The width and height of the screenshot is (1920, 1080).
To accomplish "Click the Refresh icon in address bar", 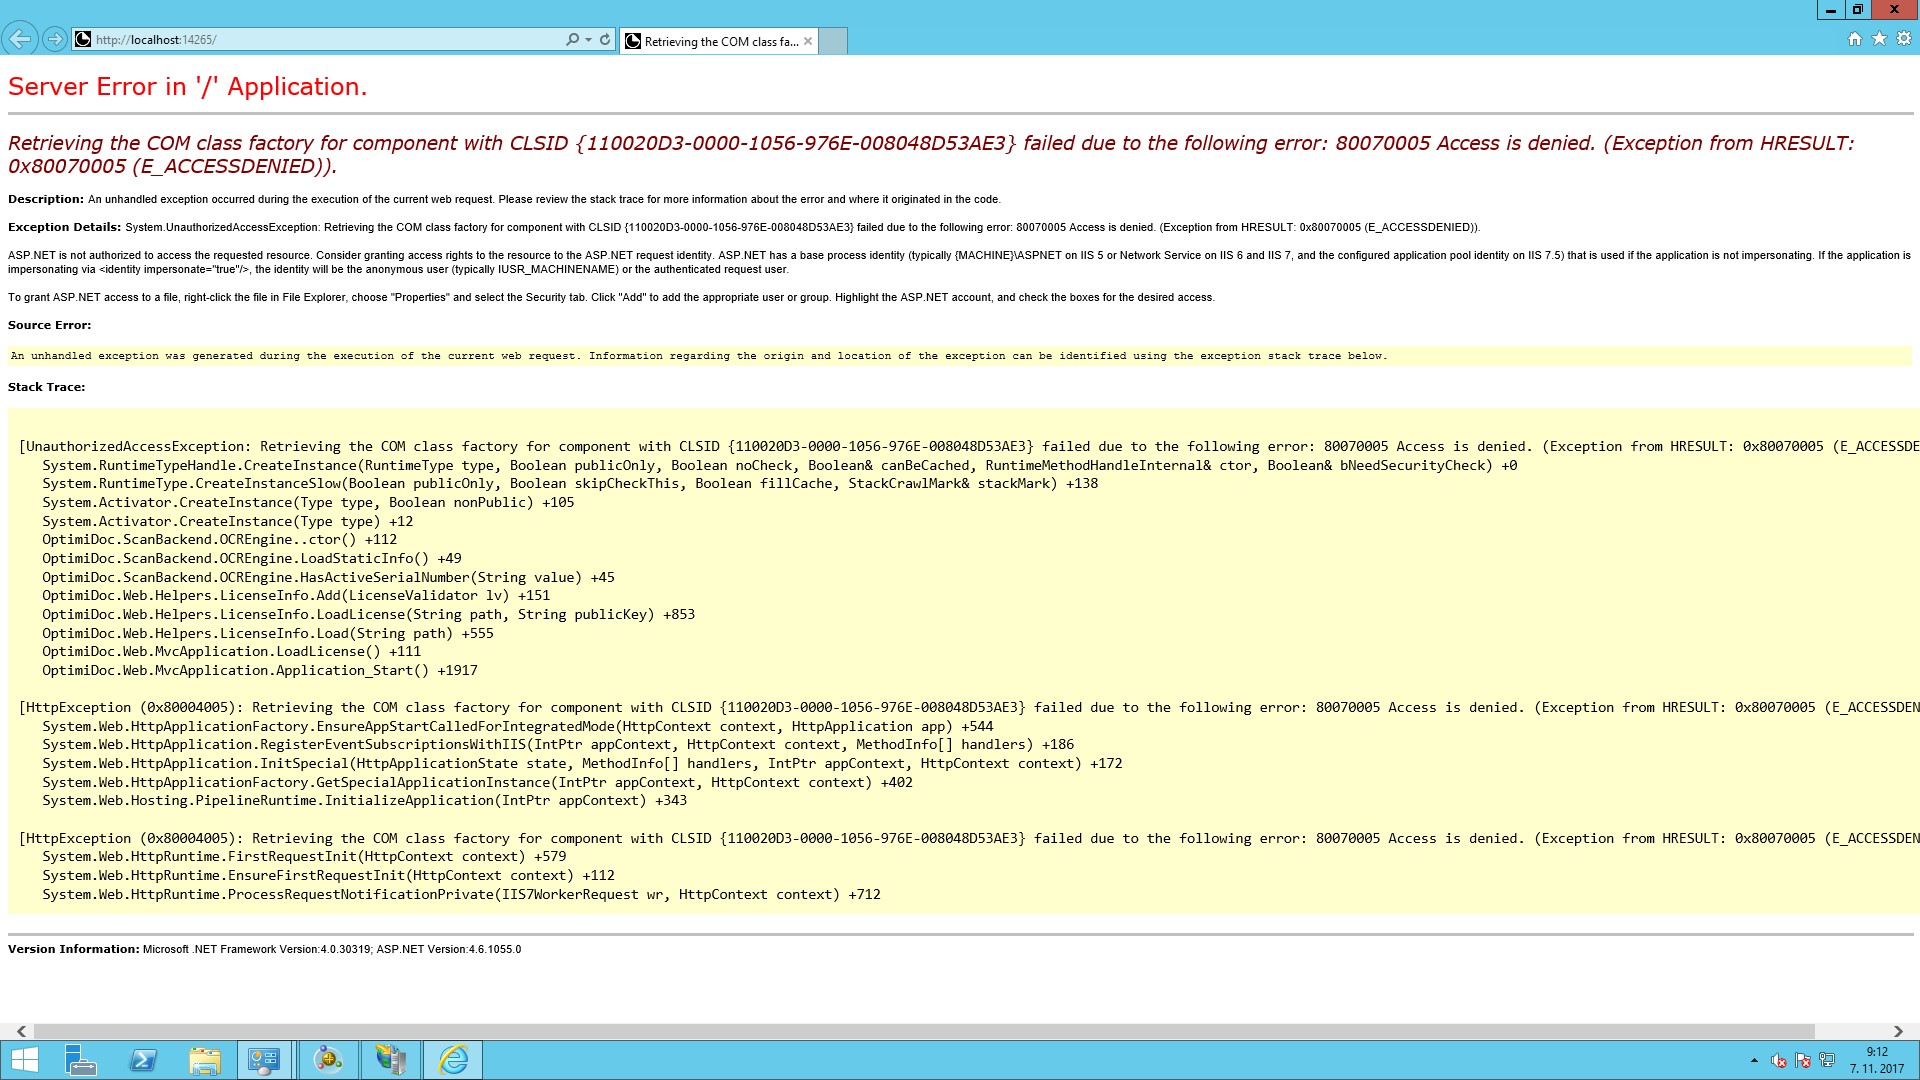I will [605, 40].
